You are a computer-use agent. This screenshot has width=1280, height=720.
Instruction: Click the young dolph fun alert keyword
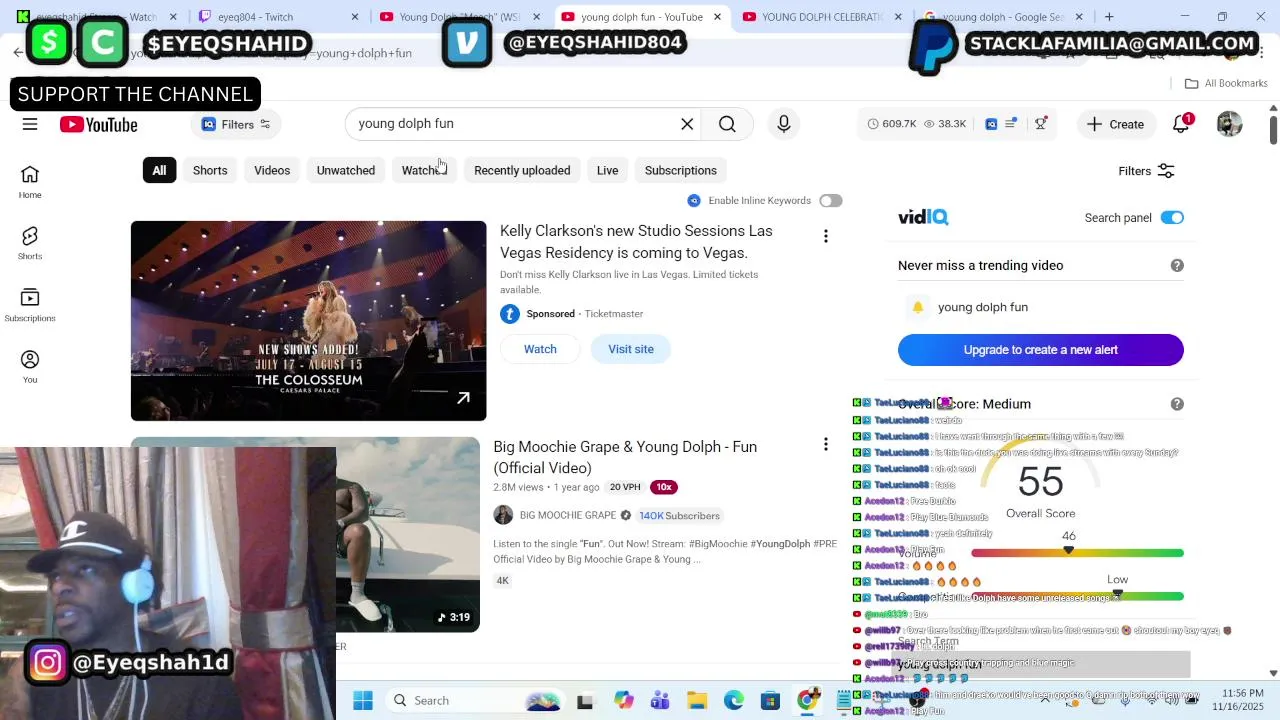pos(983,307)
